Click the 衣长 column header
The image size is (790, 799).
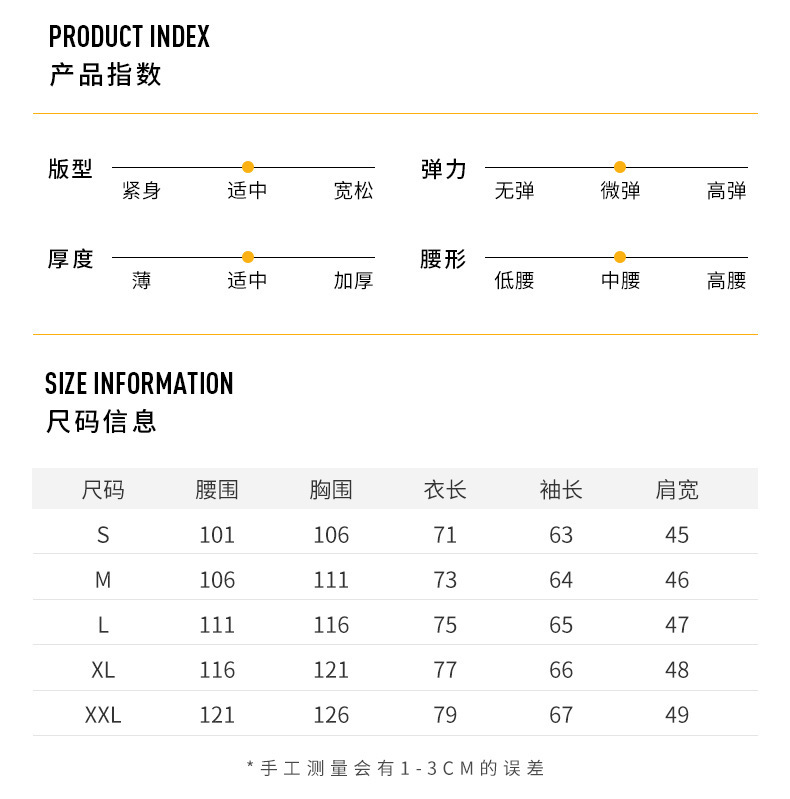[x=445, y=490]
